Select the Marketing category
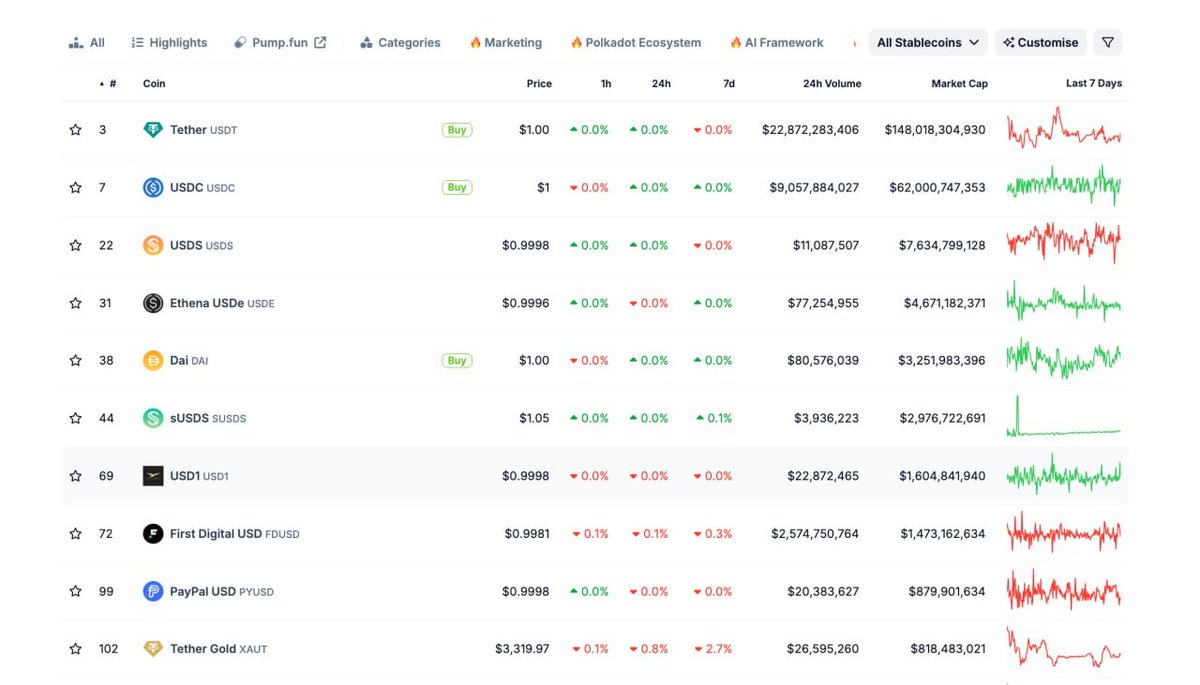The height and width of the screenshot is (685, 1200). 506,43
